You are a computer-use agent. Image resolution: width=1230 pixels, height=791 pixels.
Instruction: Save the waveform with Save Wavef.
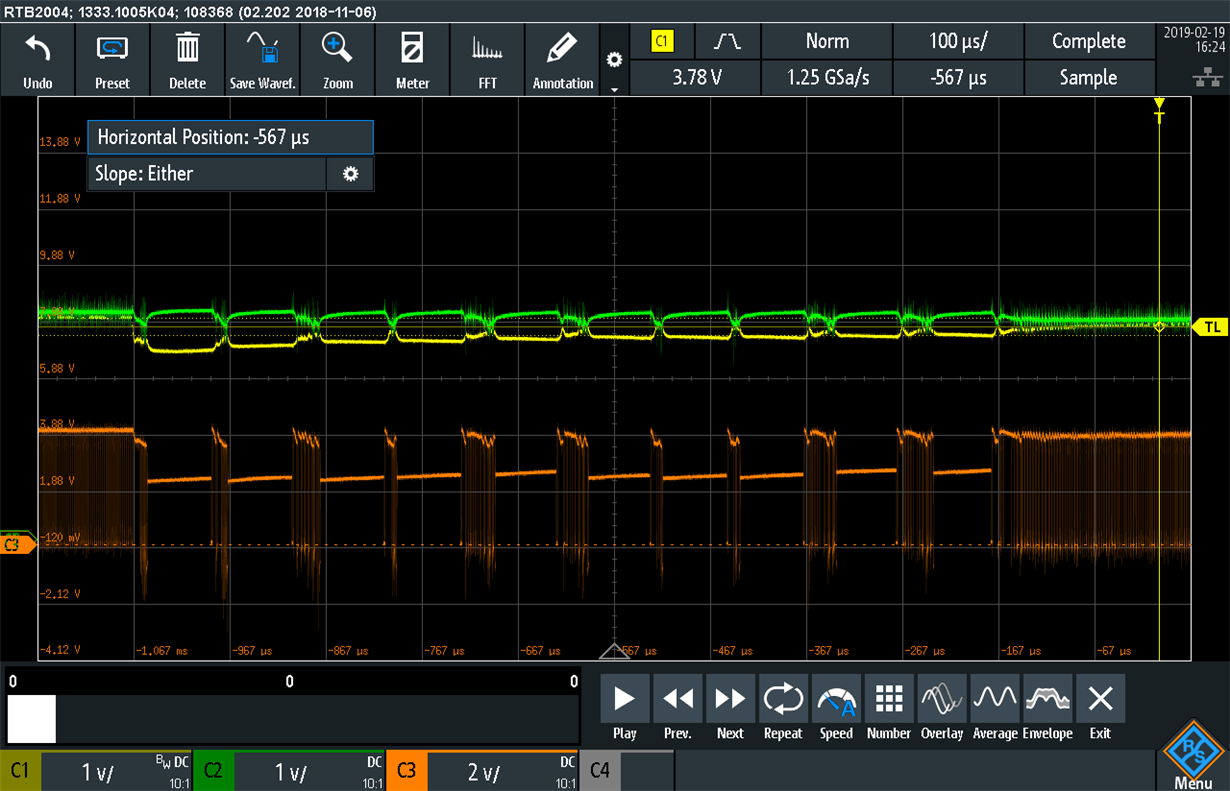262,60
